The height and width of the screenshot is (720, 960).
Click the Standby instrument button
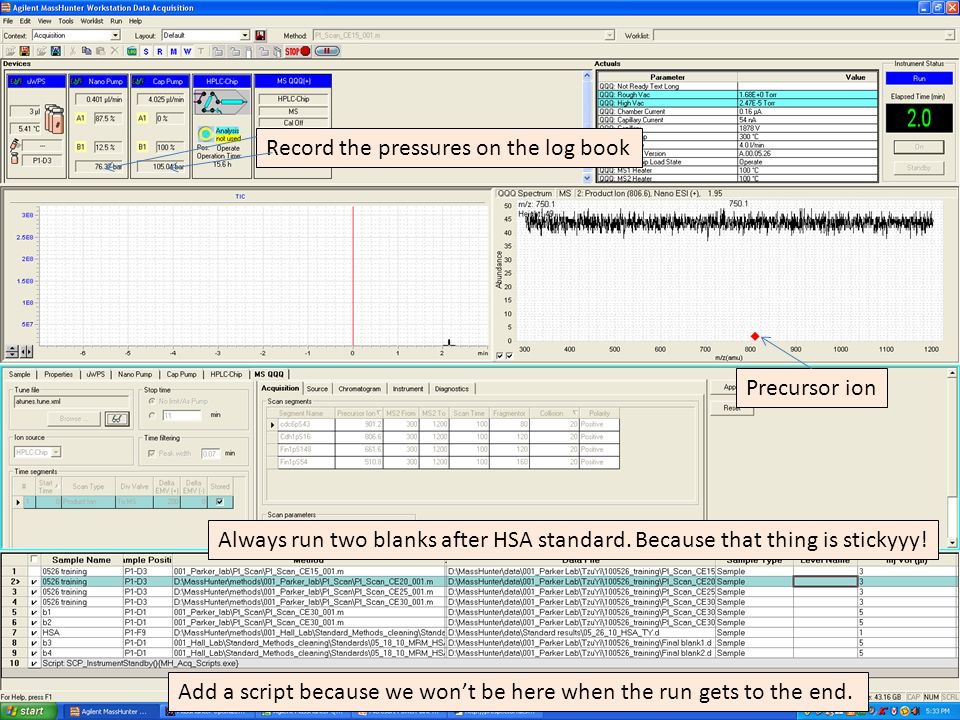[x=919, y=168]
